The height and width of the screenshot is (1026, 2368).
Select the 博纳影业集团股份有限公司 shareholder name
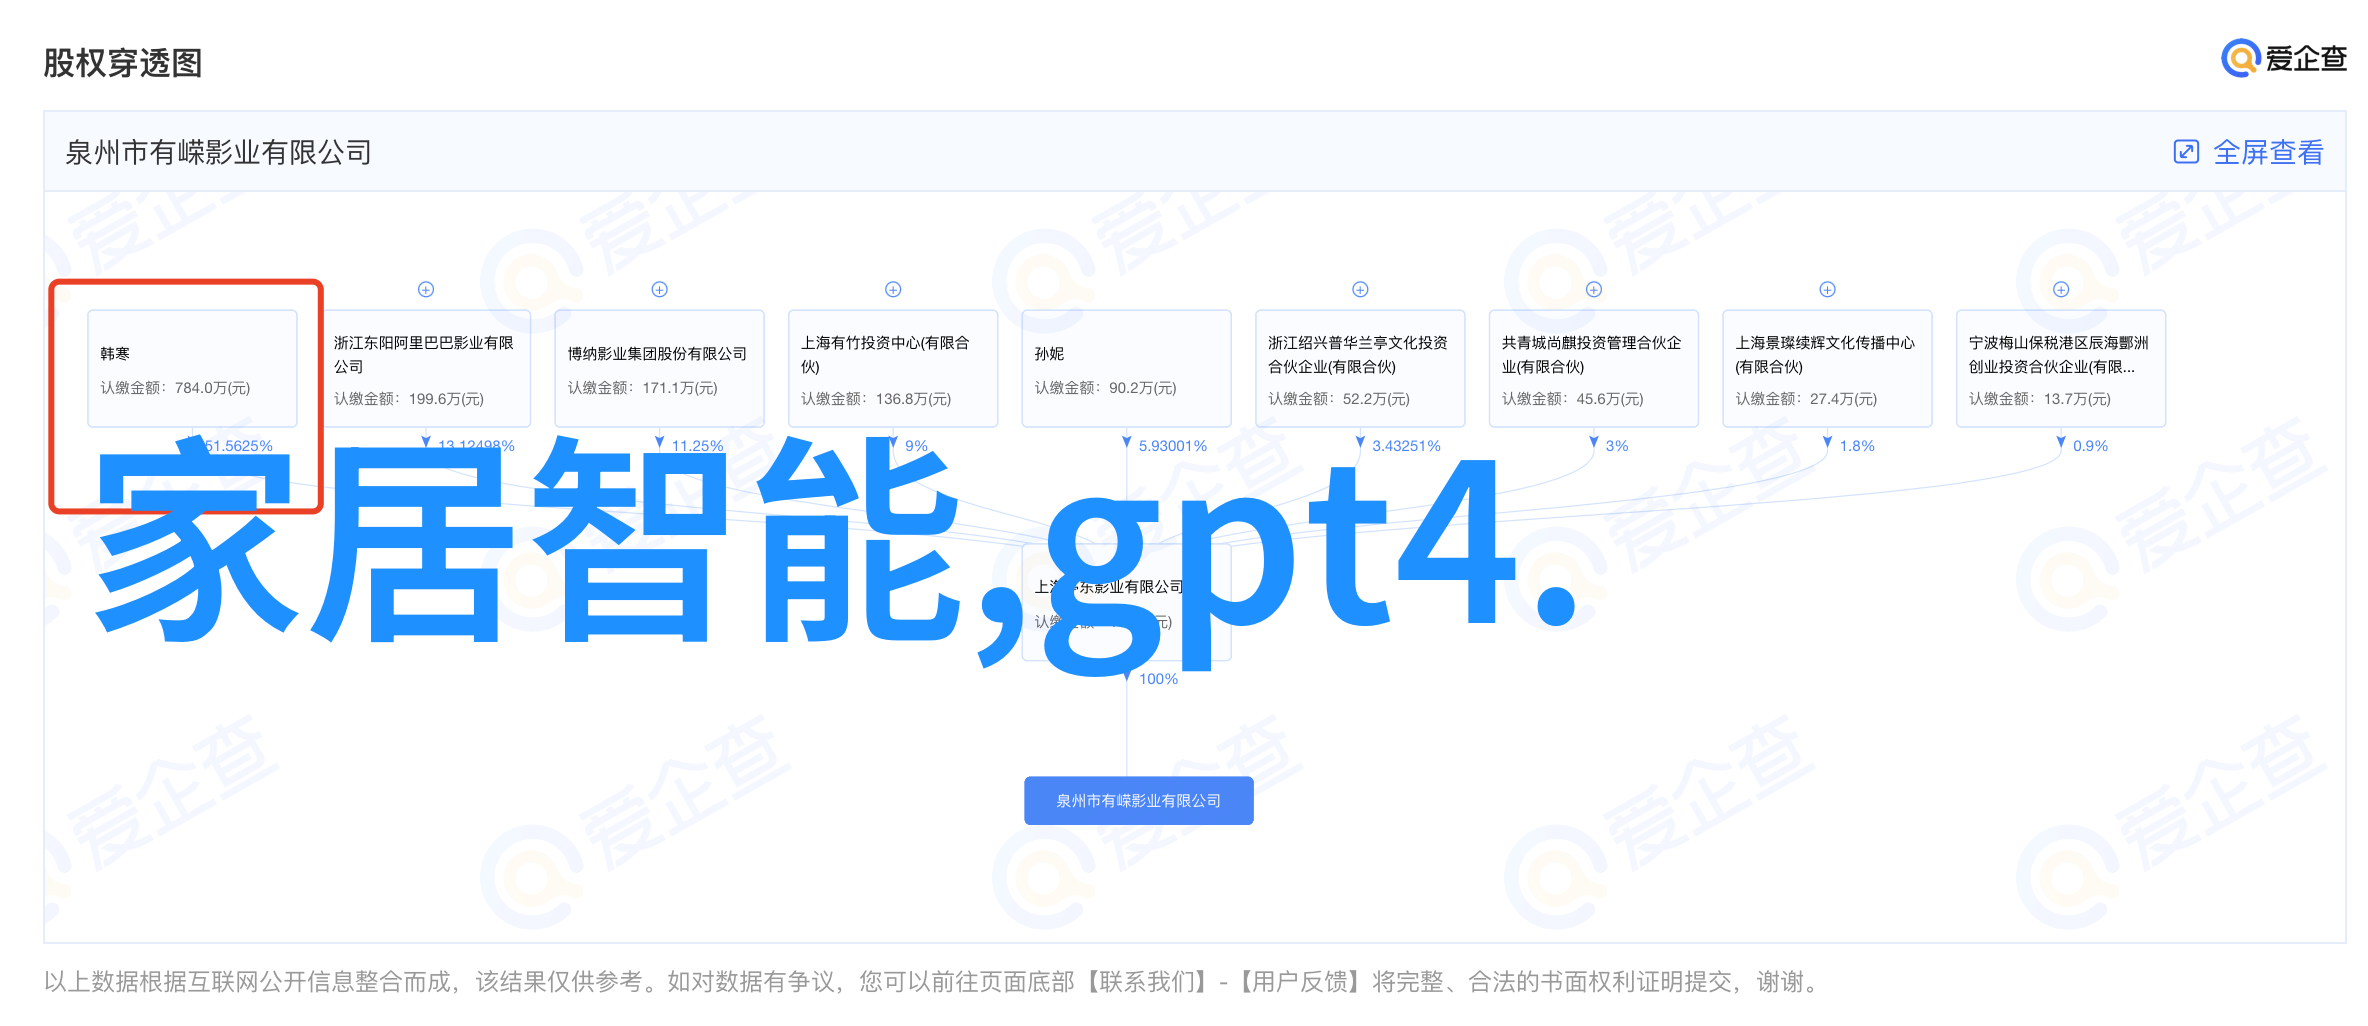click(657, 354)
